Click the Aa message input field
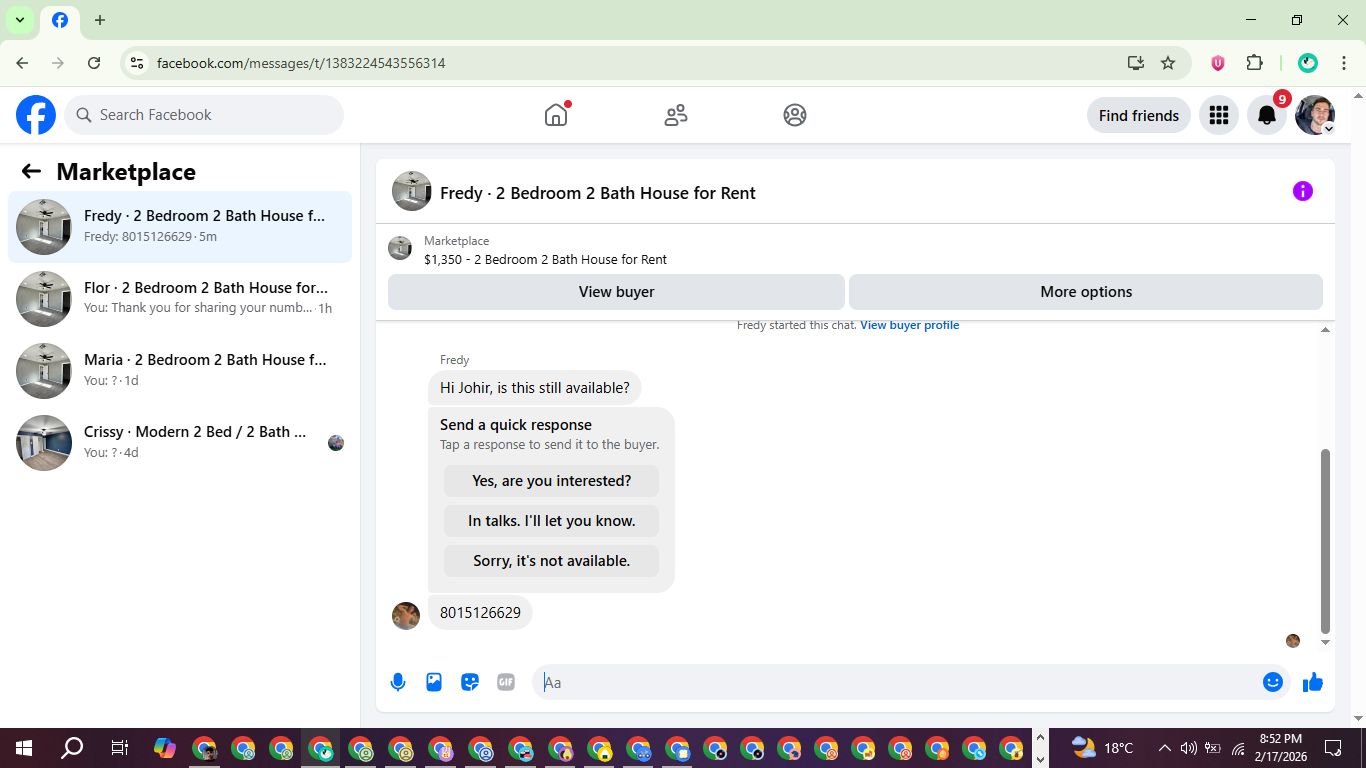Image resolution: width=1366 pixels, height=768 pixels. 900,682
